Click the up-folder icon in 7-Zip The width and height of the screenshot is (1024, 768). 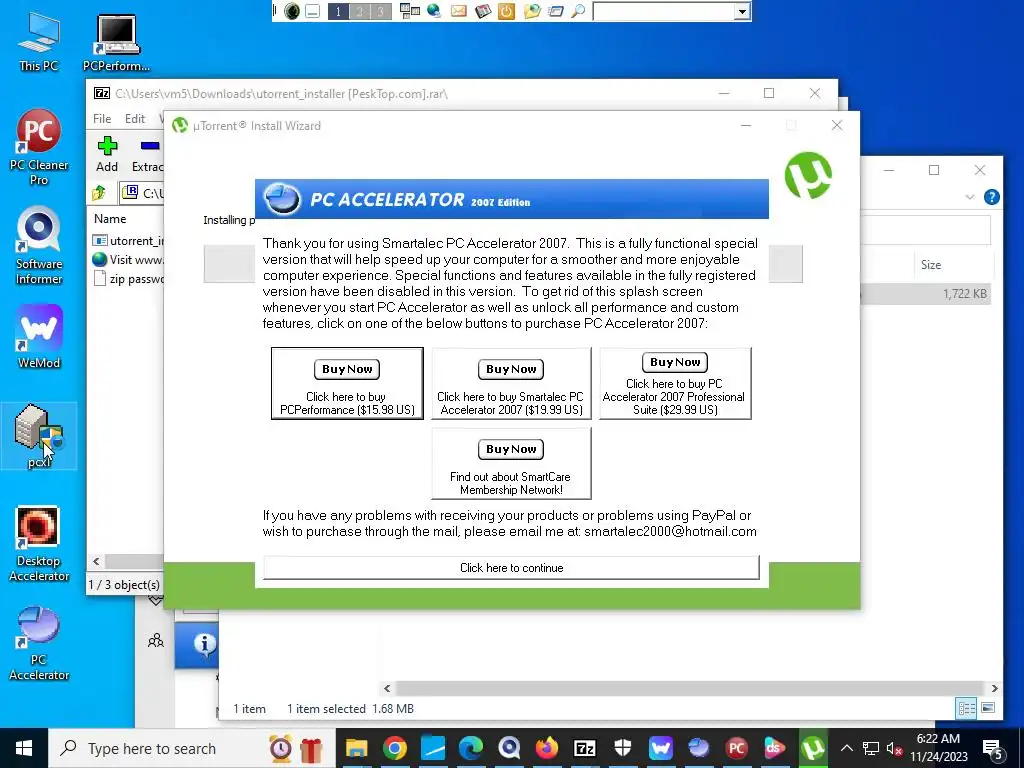click(x=99, y=193)
